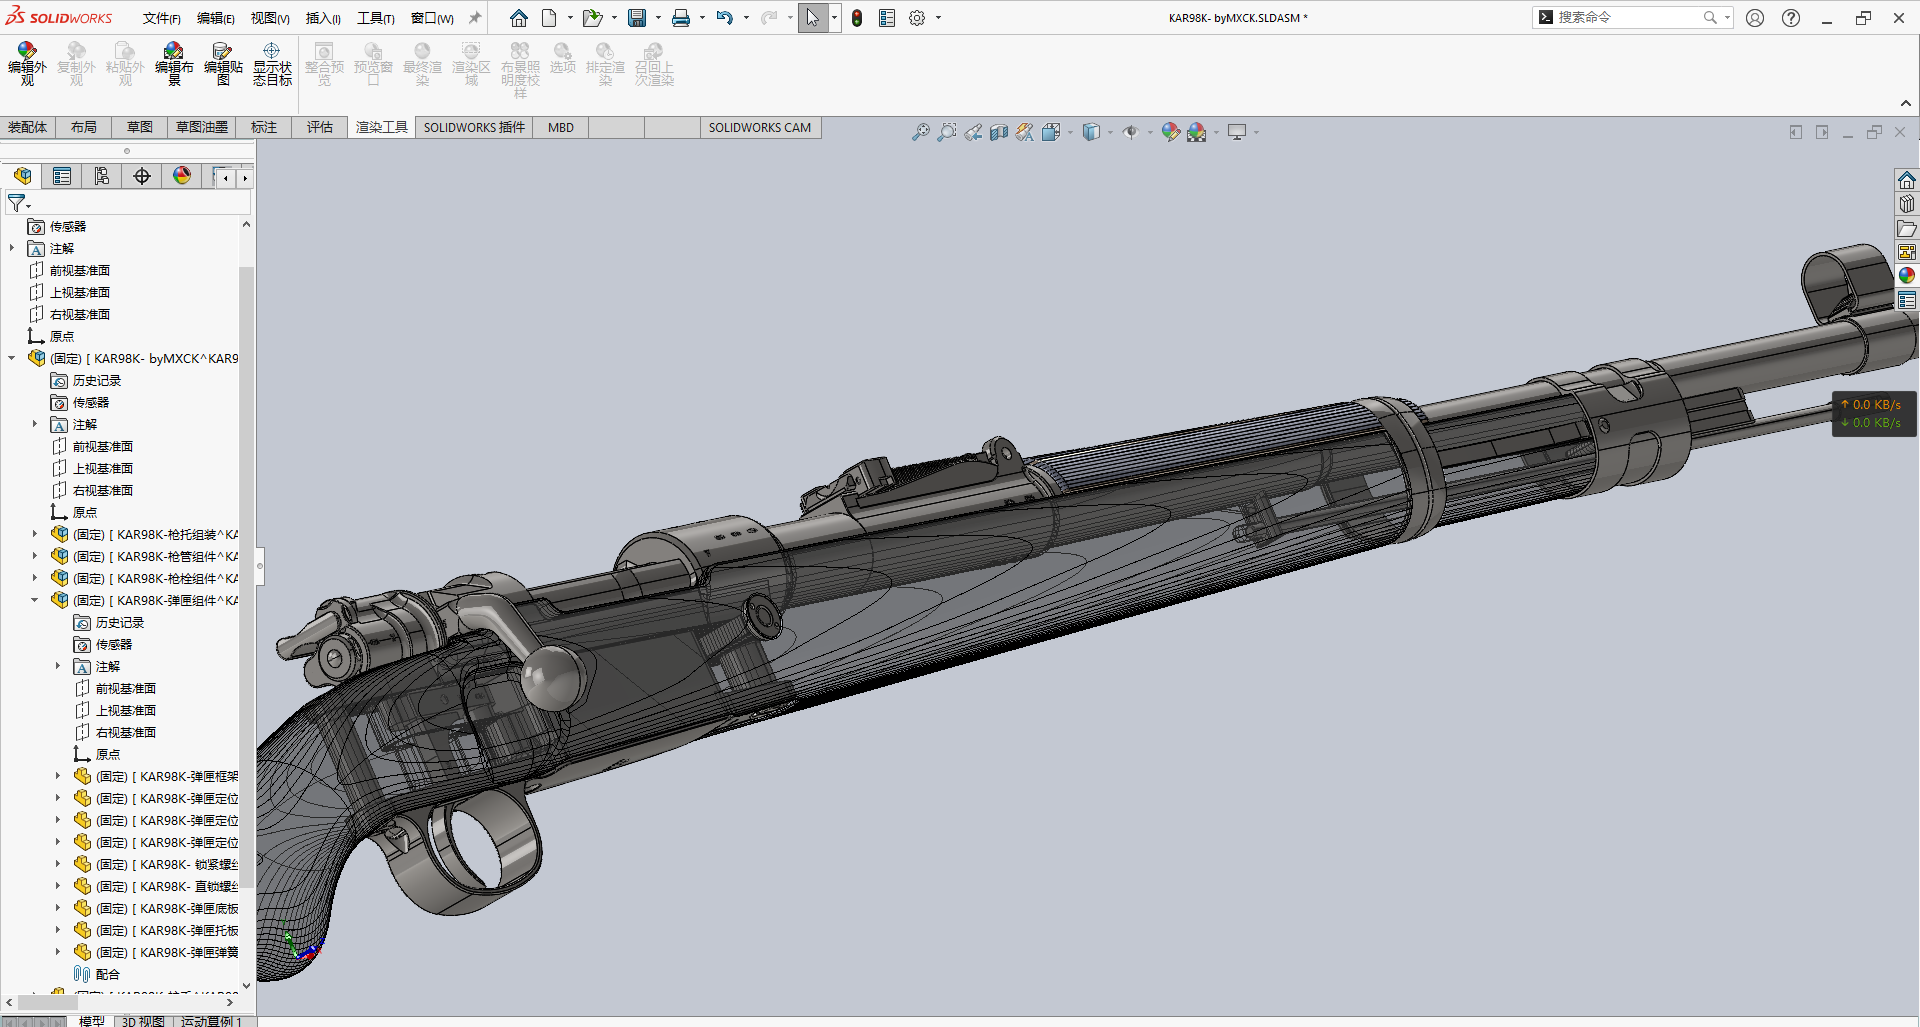This screenshot has width=1920, height=1027.
Task: Switch to the 装配体 ribbon tab
Action: pos(28,127)
